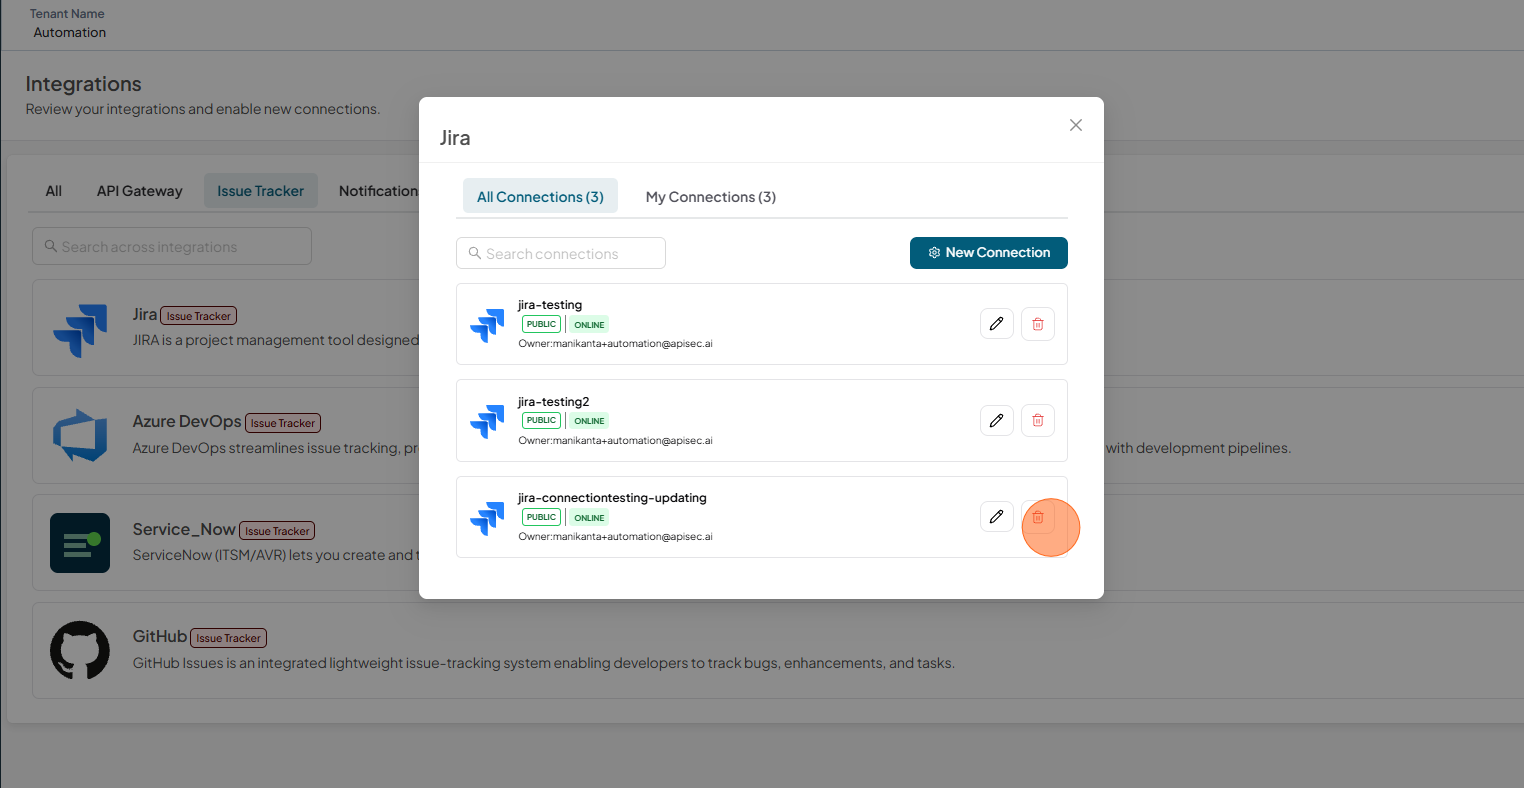Switch to All Connections (3) tab
The height and width of the screenshot is (788, 1524).
(540, 197)
